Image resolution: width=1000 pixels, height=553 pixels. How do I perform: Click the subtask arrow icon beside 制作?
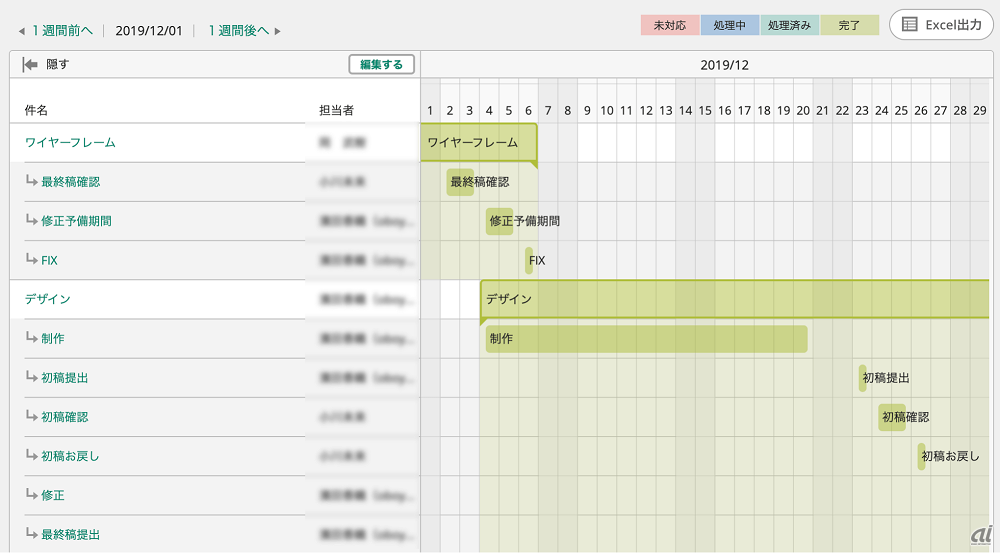coord(31,337)
